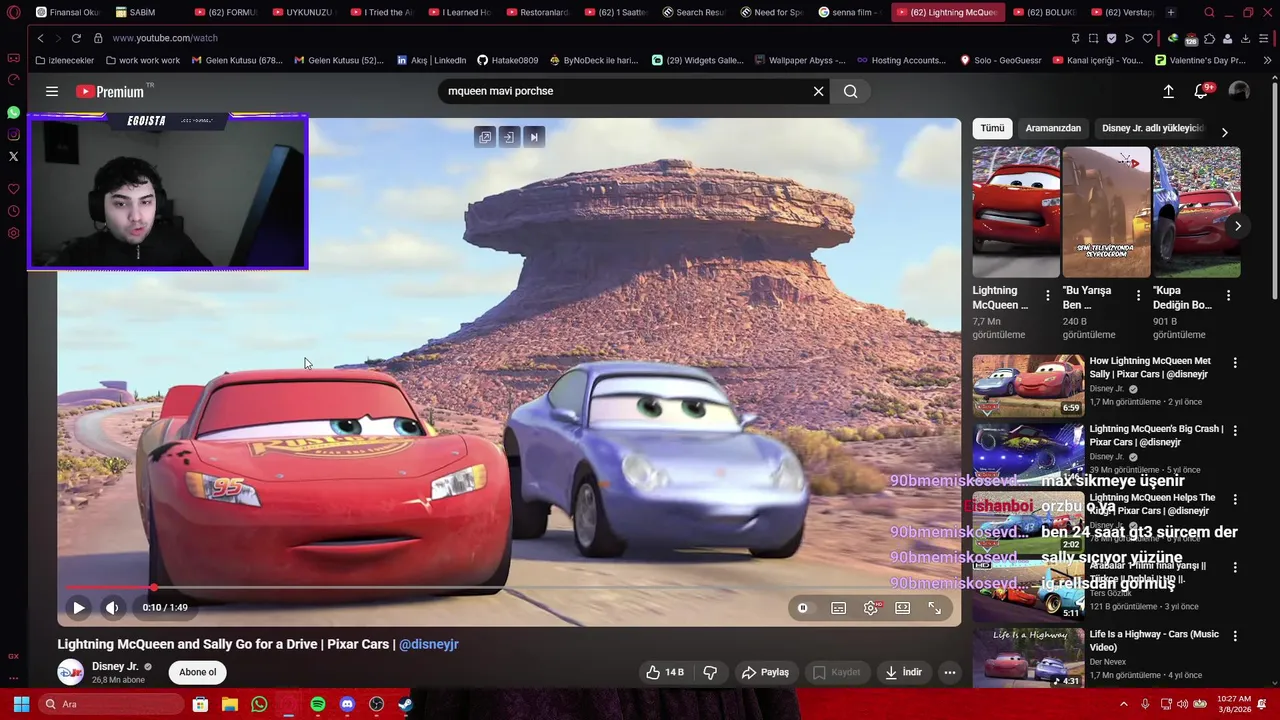Open work work work bookmarks folder

(143, 60)
